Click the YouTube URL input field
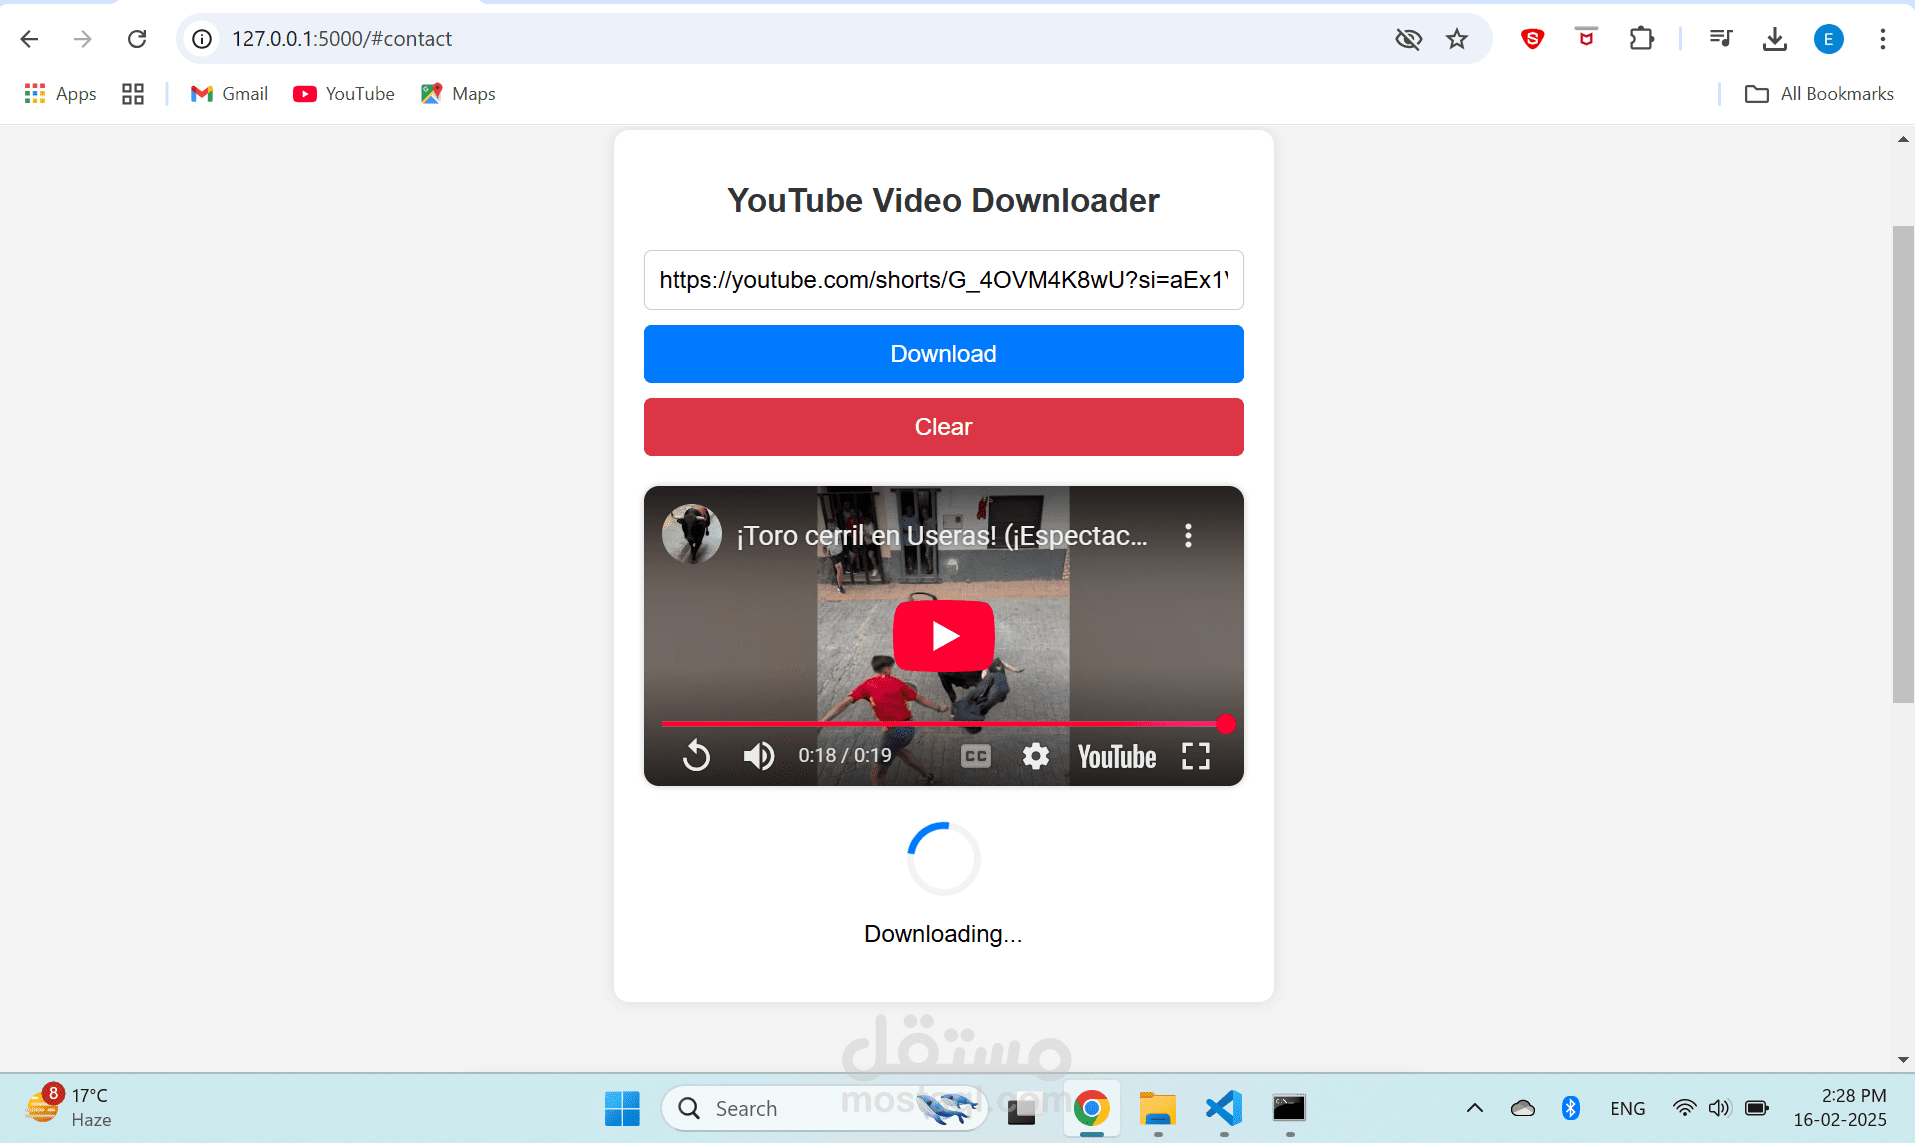1915x1143 pixels. click(x=943, y=280)
